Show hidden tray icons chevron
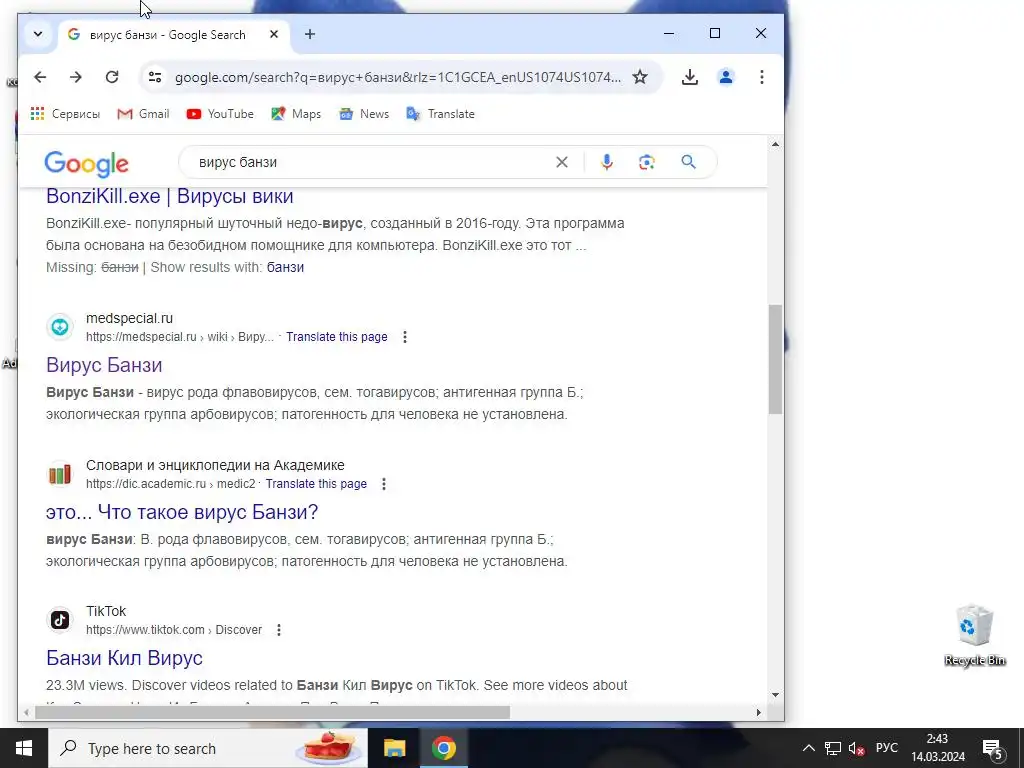 pyautogui.click(x=808, y=748)
